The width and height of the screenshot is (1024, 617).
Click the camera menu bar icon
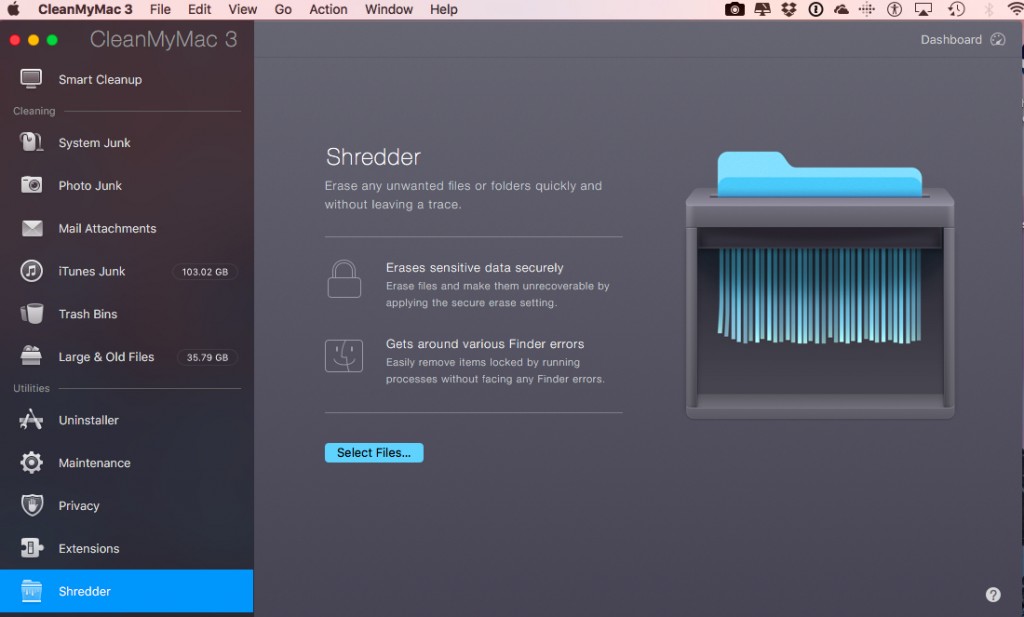point(735,9)
